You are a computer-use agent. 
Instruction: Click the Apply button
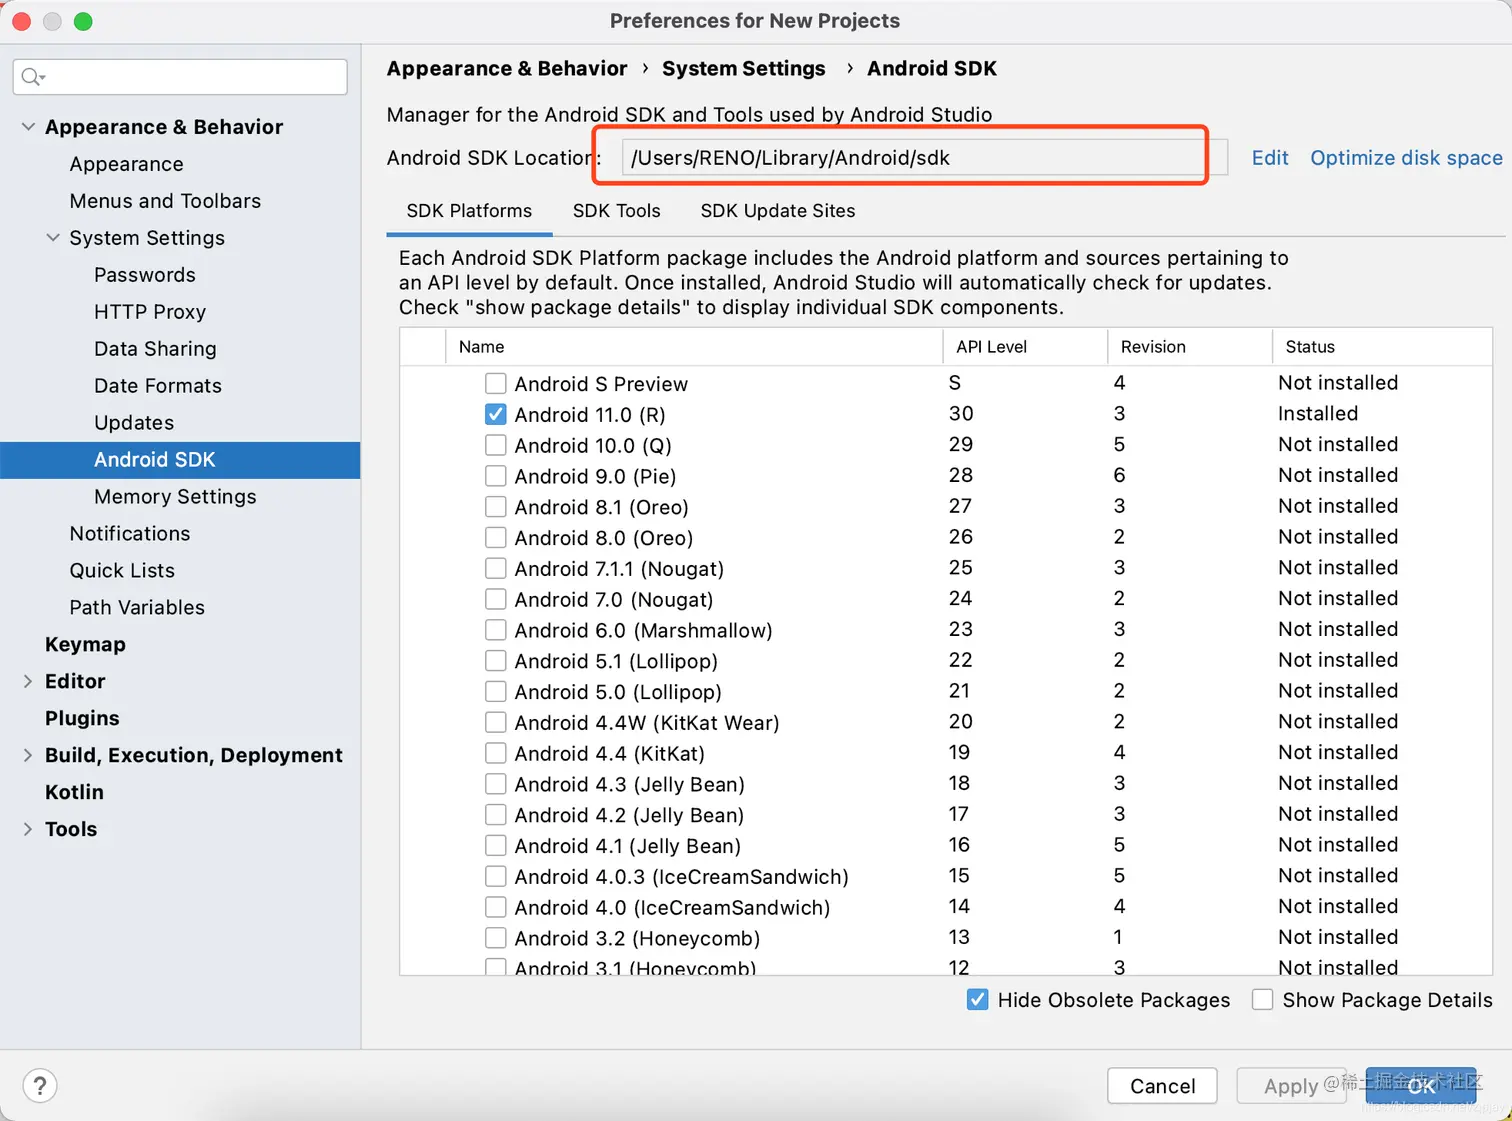point(1291,1086)
